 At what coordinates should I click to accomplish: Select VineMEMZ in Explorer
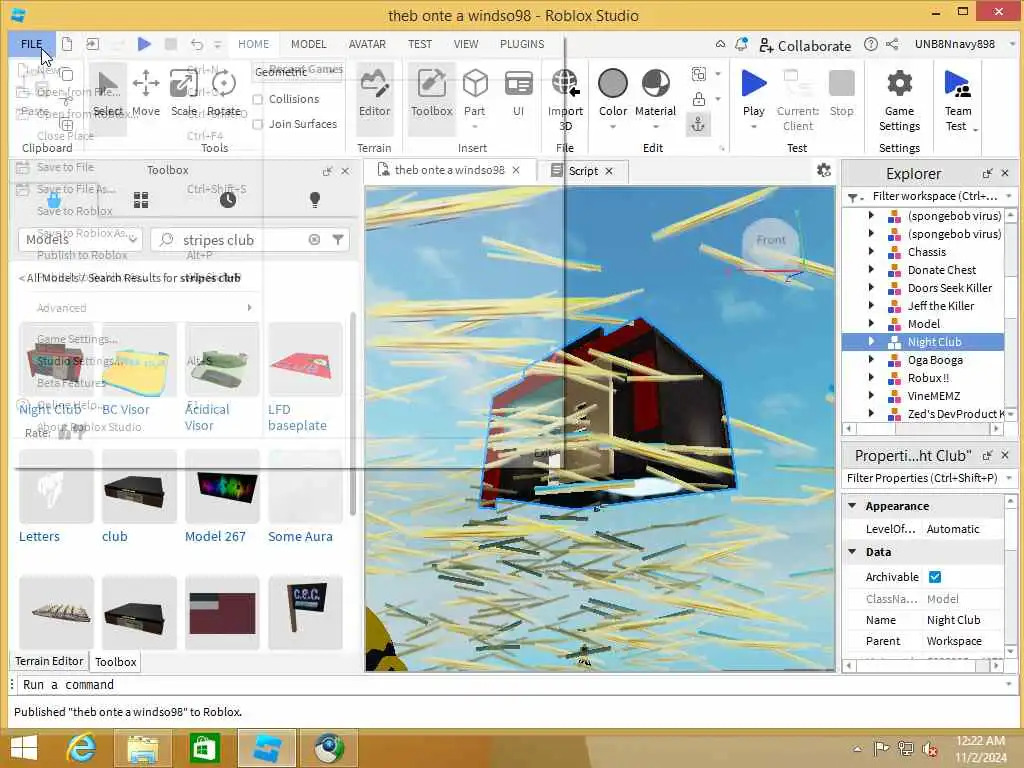[933, 396]
